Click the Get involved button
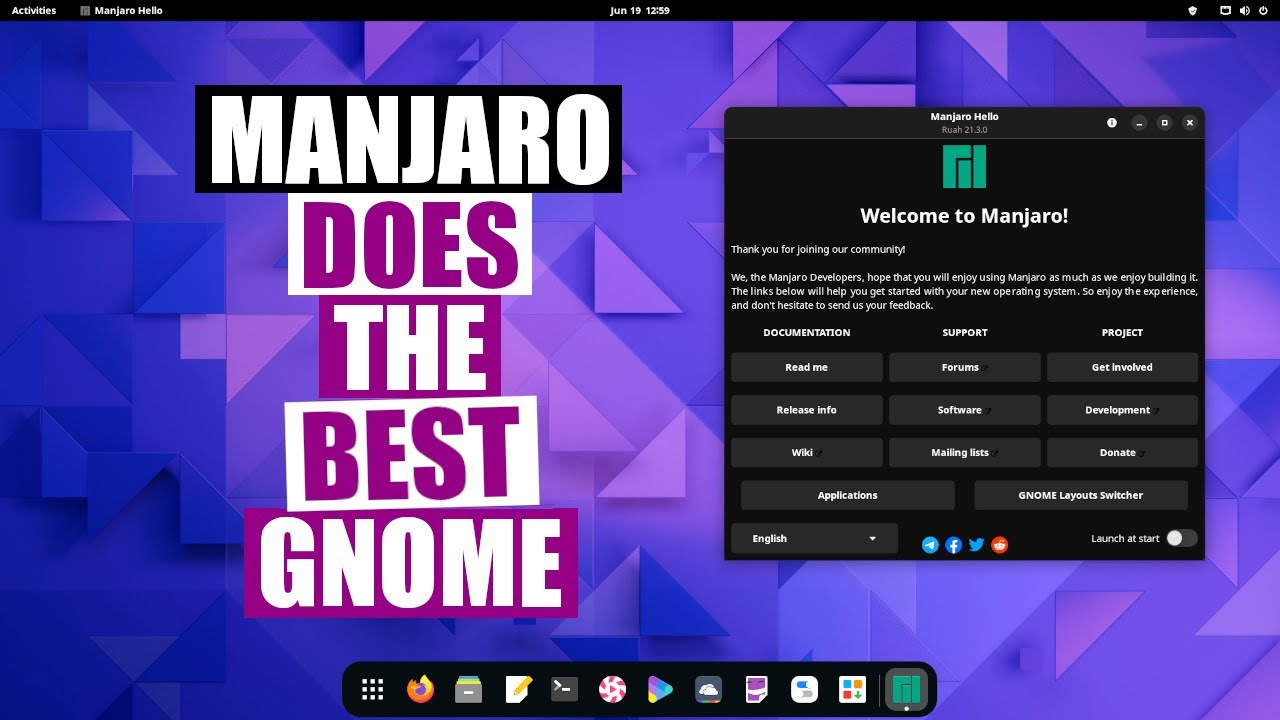Screen dimensions: 1280x720 (1122, 367)
